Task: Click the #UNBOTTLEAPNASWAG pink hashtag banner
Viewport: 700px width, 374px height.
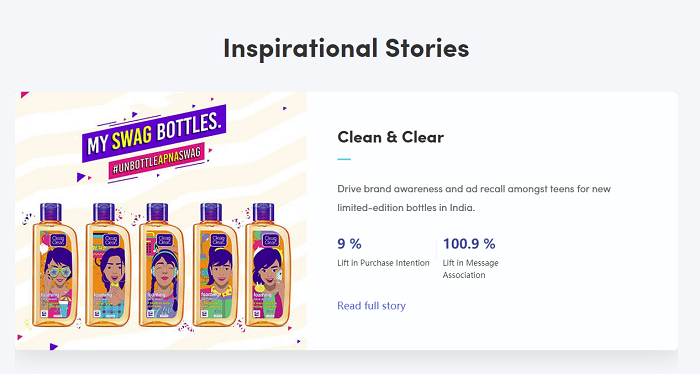Action: [157, 162]
